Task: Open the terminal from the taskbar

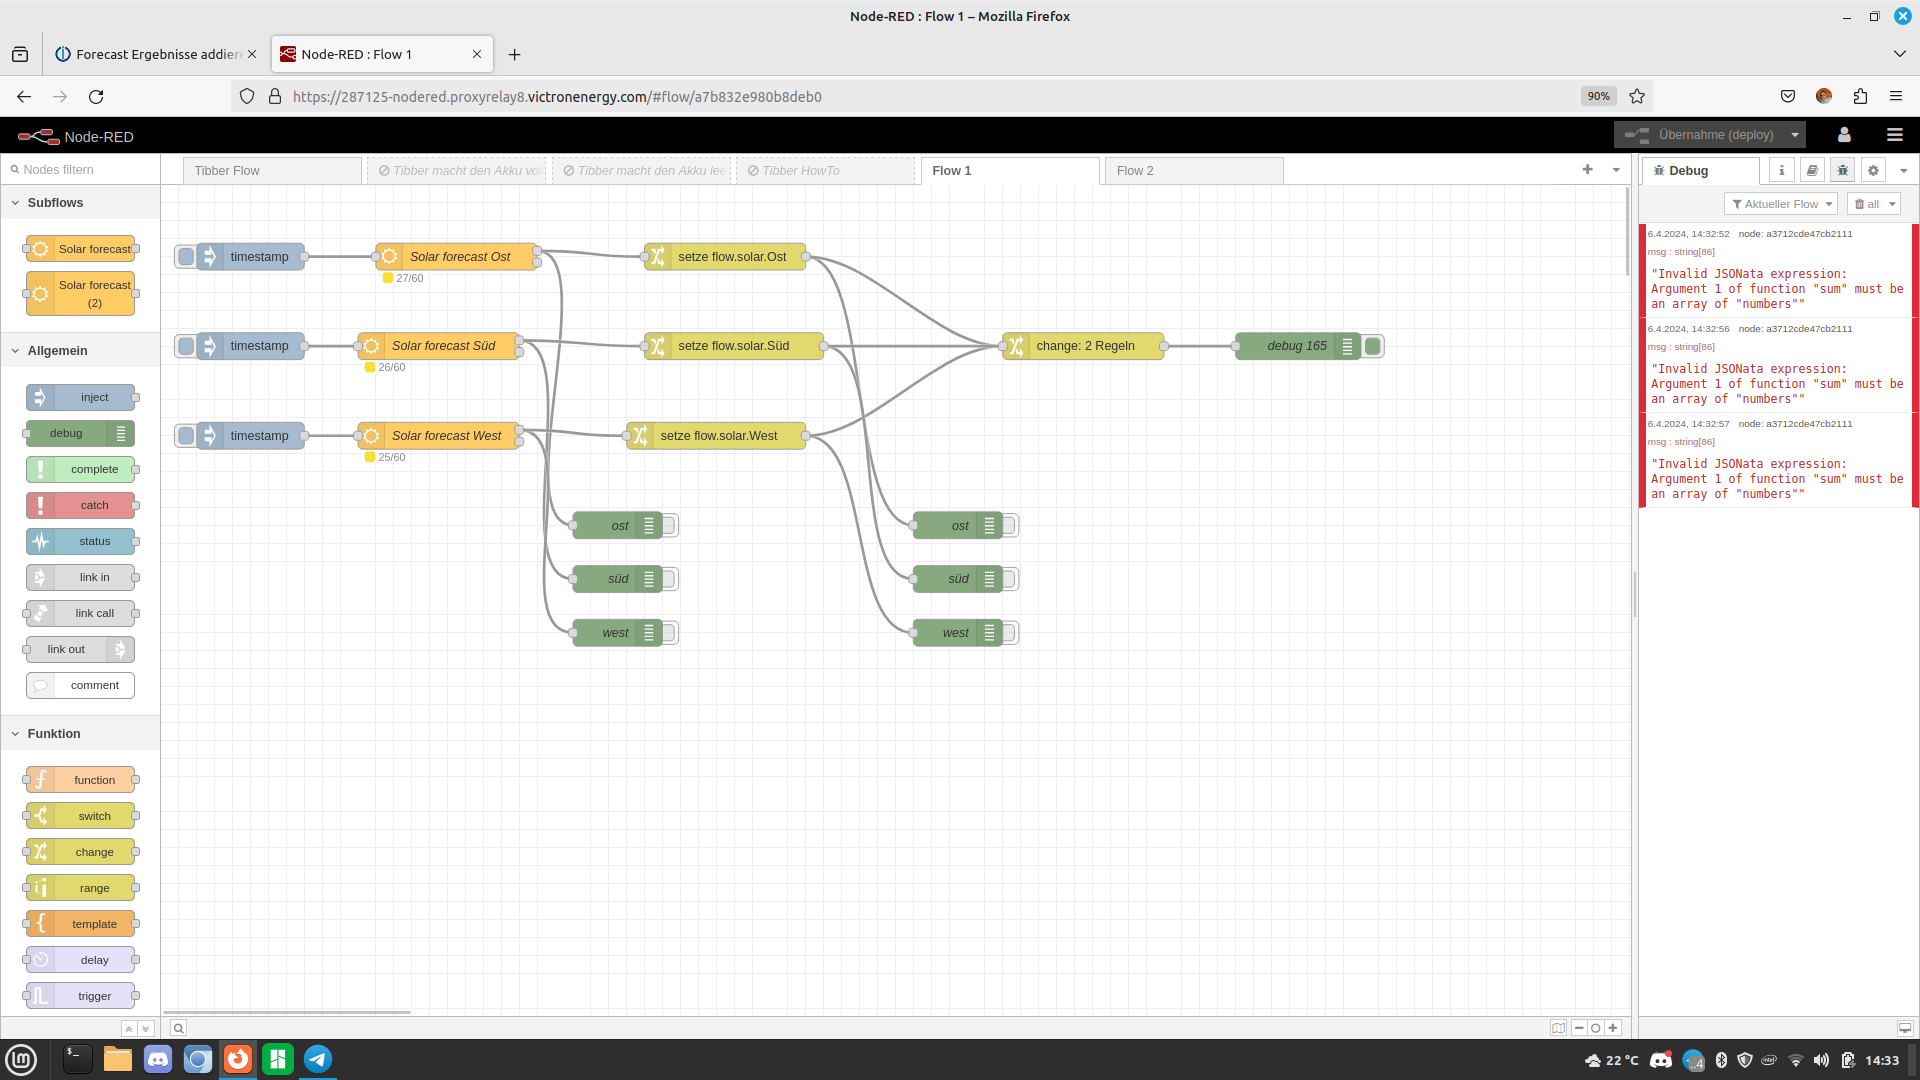Action: click(78, 1059)
